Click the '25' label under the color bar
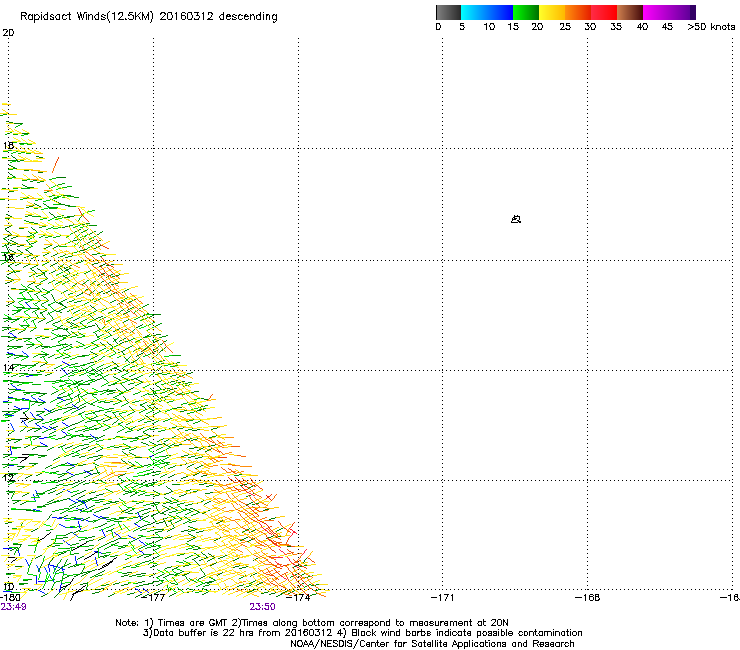Image resolution: width=740 pixels, height=650 pixels. [565, 27]
